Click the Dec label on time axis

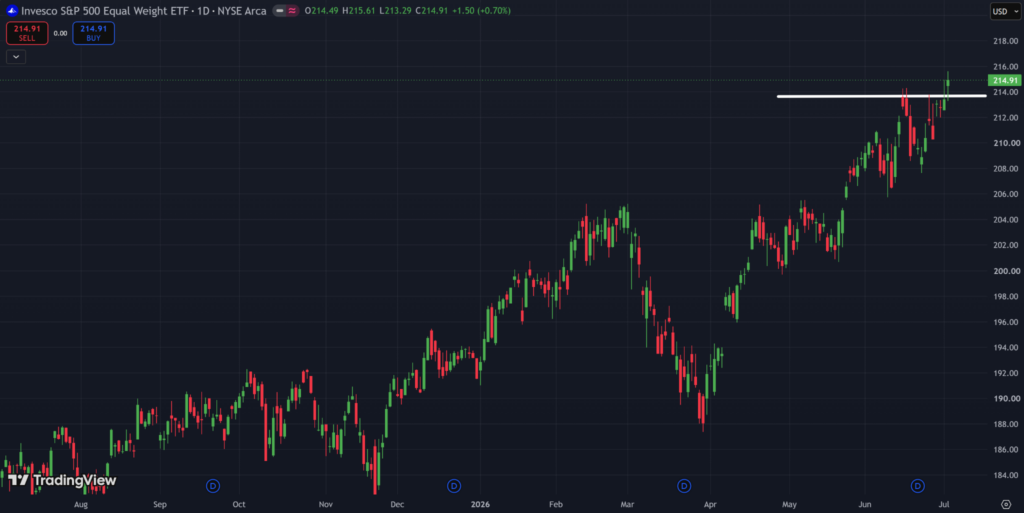click(397, 505)
